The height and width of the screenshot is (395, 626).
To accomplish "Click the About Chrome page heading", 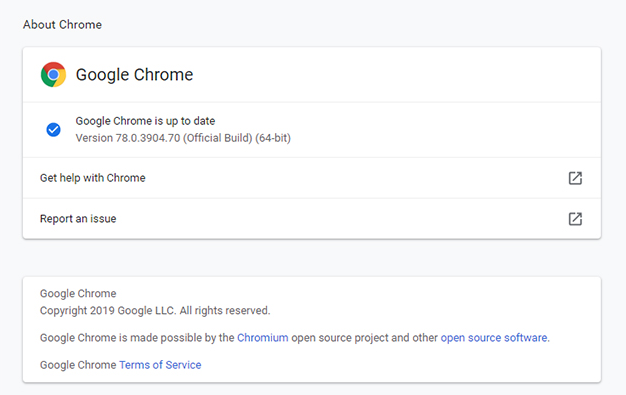I will [62, 24].
